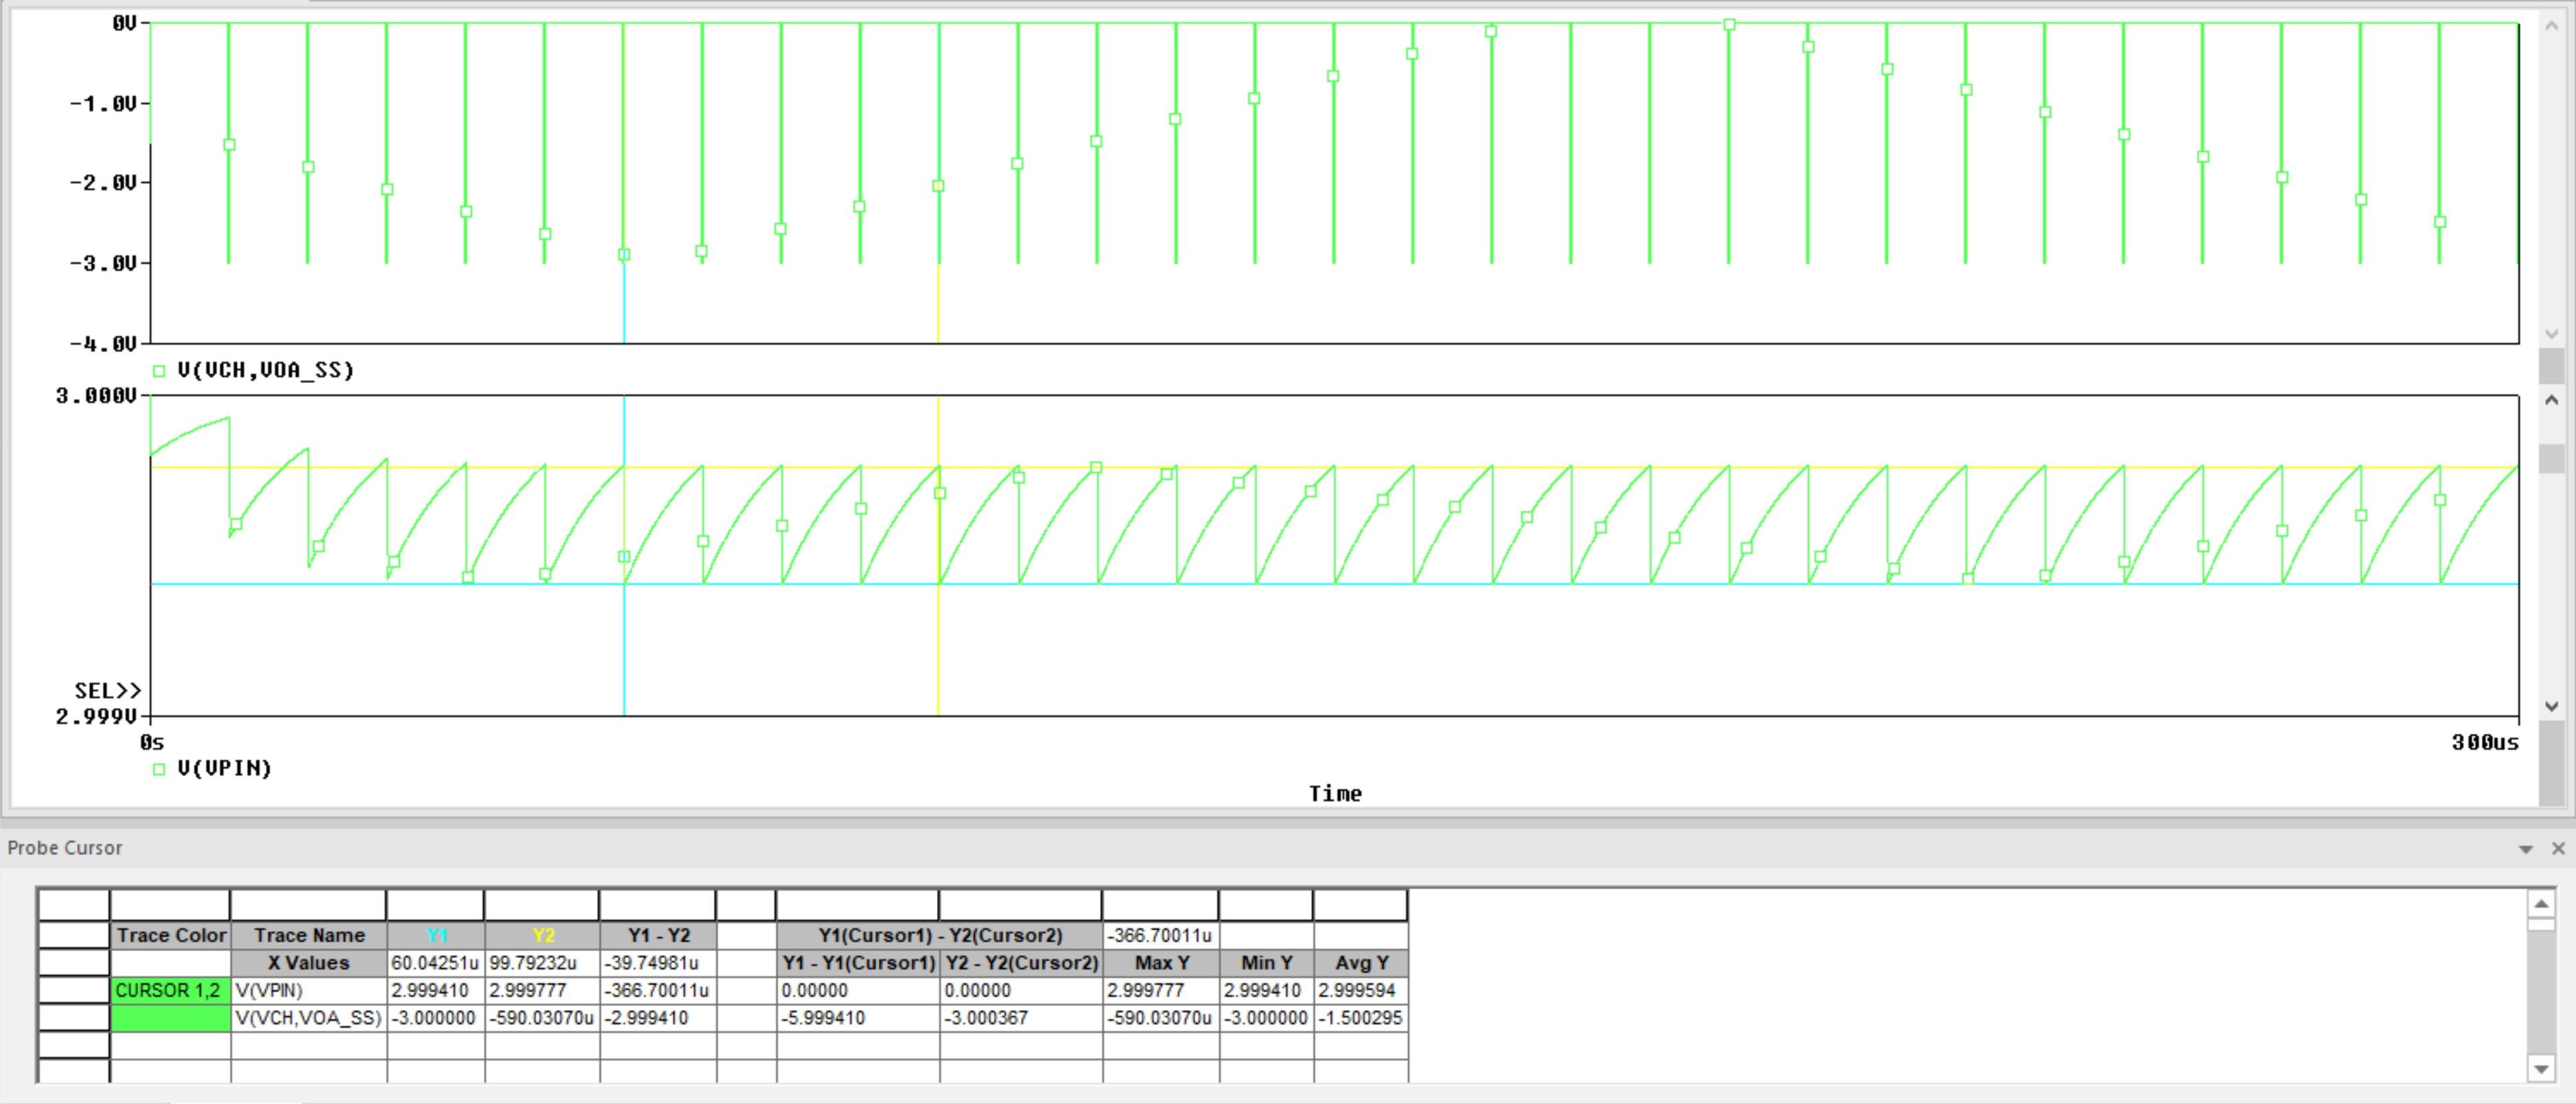
Task: Select the X difference -39.74981u cell
Action: tap(658, 963)
